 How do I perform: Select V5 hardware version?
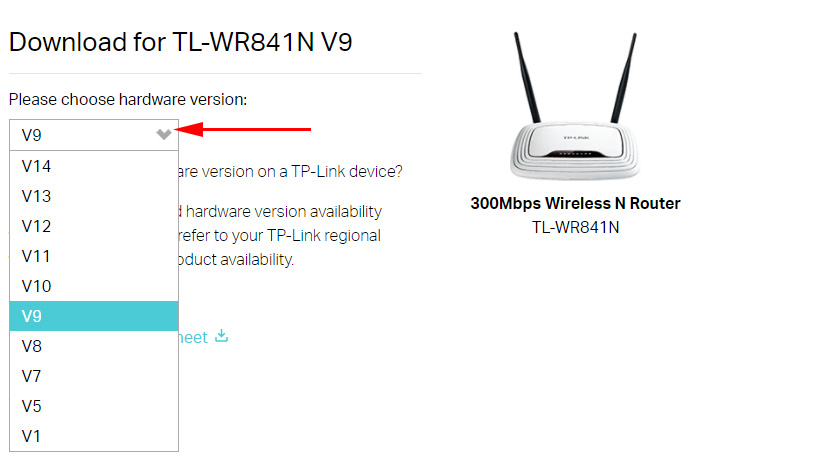pos(94,406)
